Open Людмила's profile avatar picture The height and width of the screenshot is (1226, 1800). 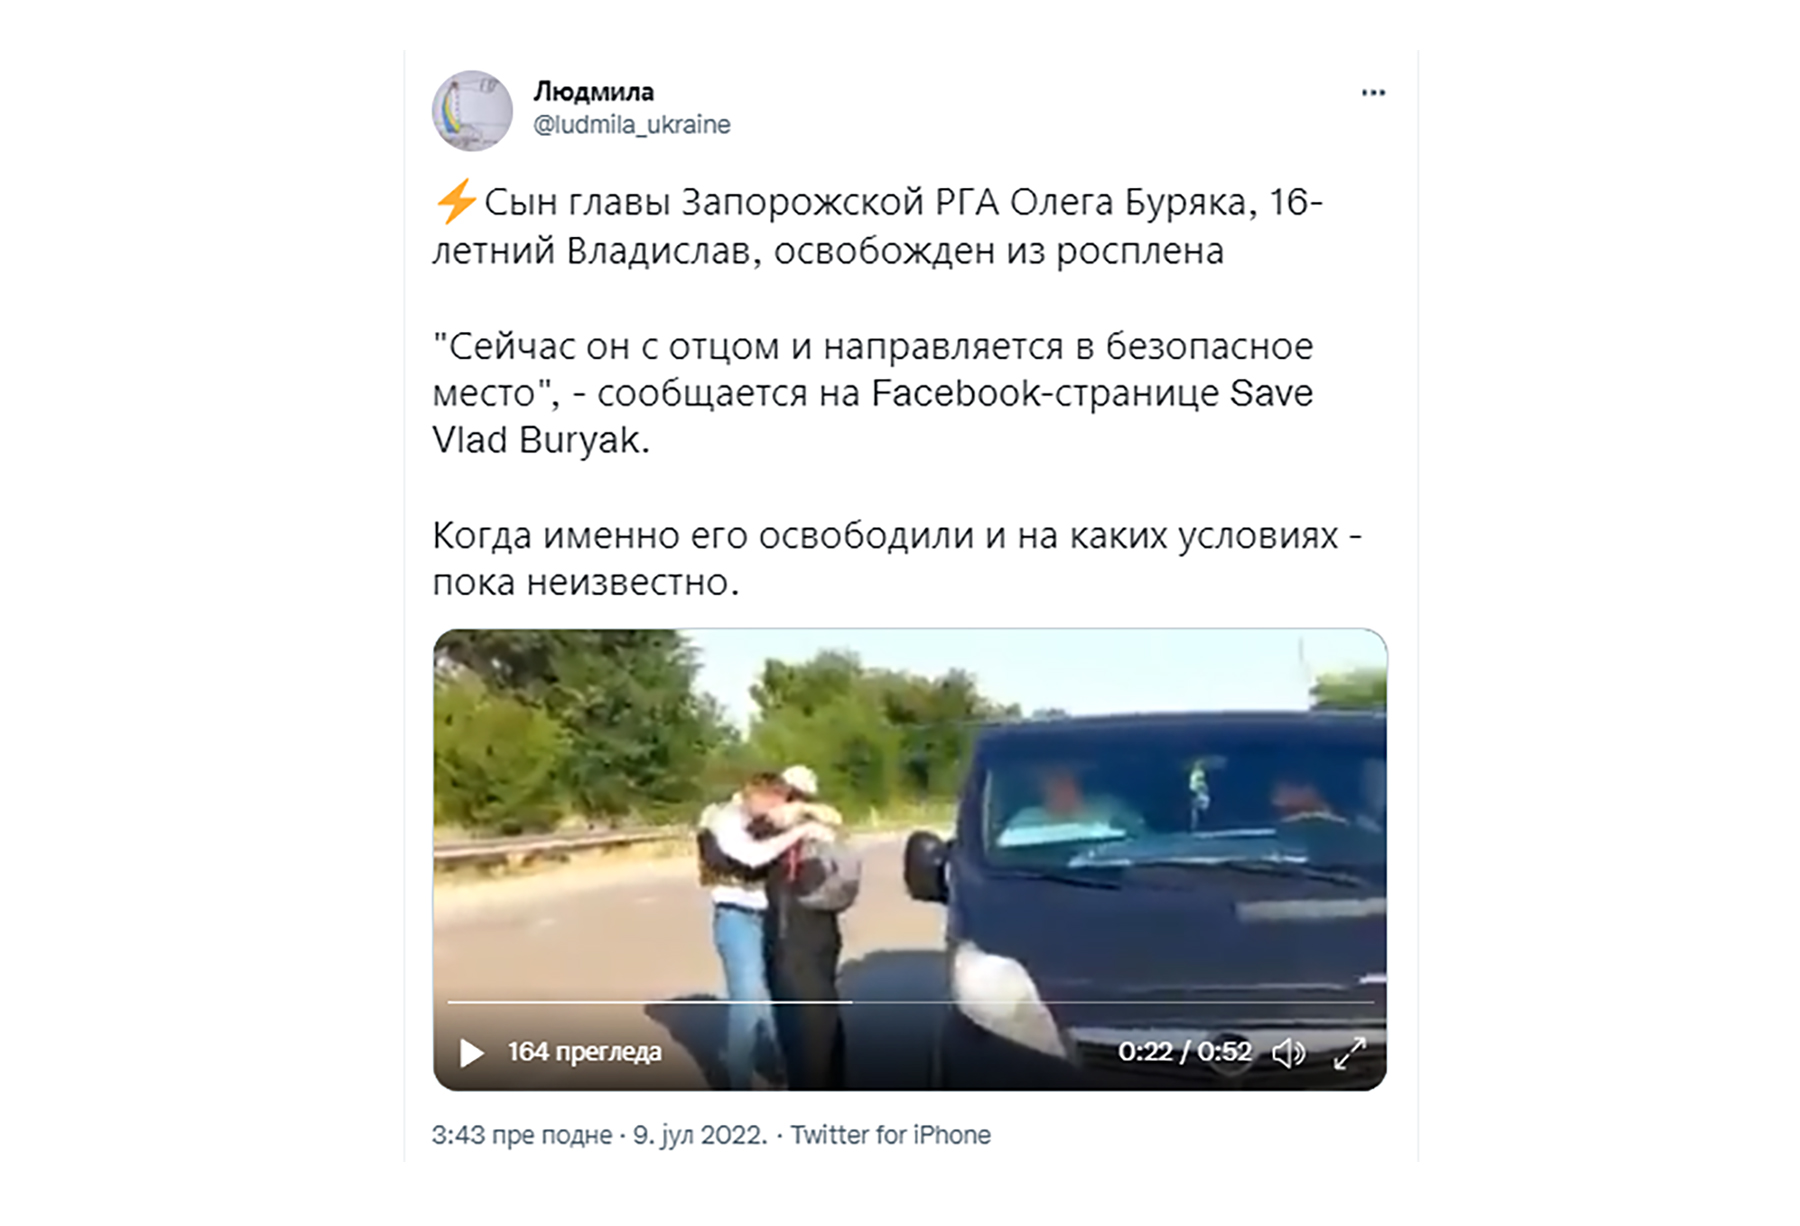(472, 110)
